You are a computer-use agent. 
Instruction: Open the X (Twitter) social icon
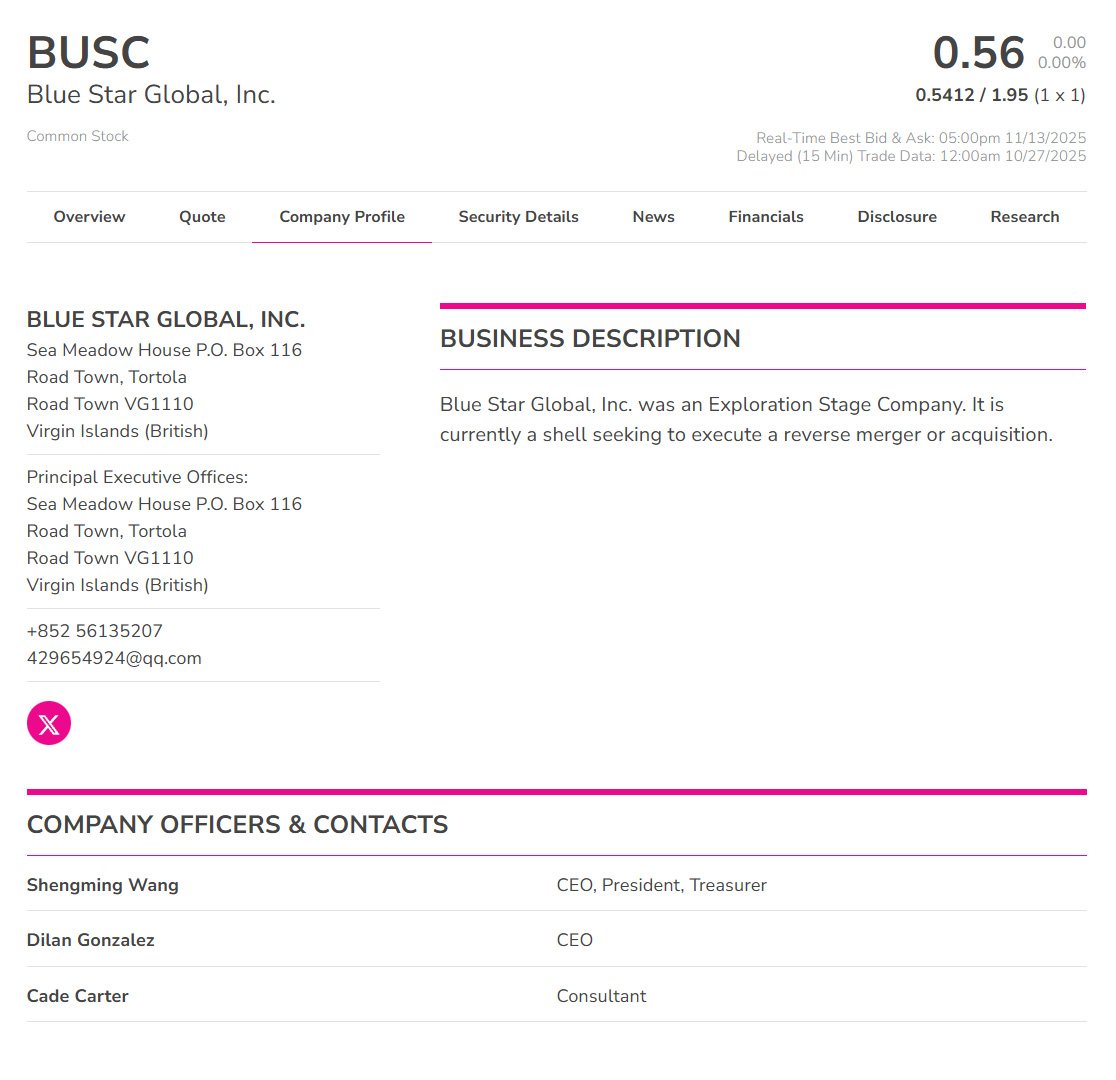coord(49,723)
